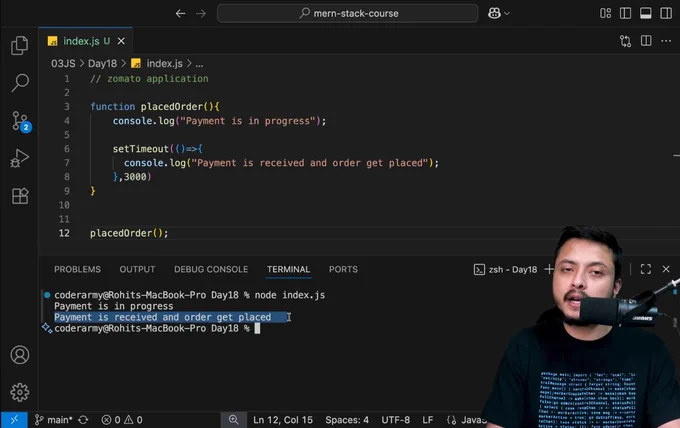Screen dimensions: 680x428
Task: Open the Accounts menu
Action: pyautogui.click(x=20, y=355)
